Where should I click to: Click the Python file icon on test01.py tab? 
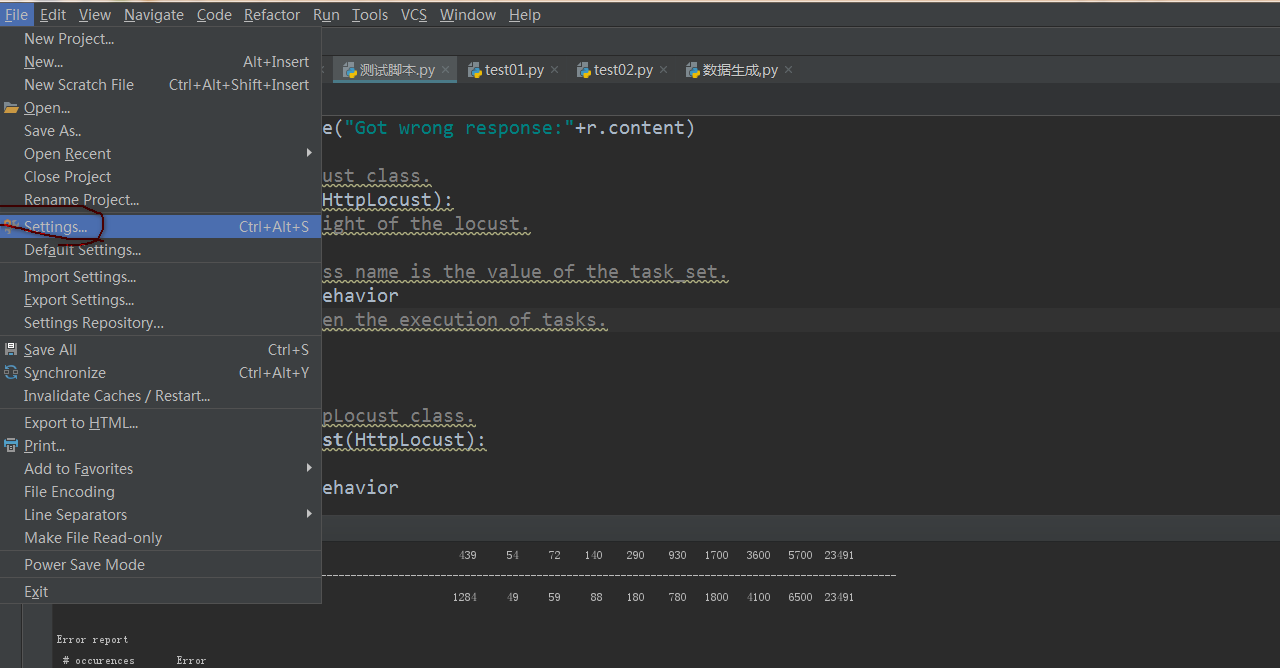pos(474,70)
